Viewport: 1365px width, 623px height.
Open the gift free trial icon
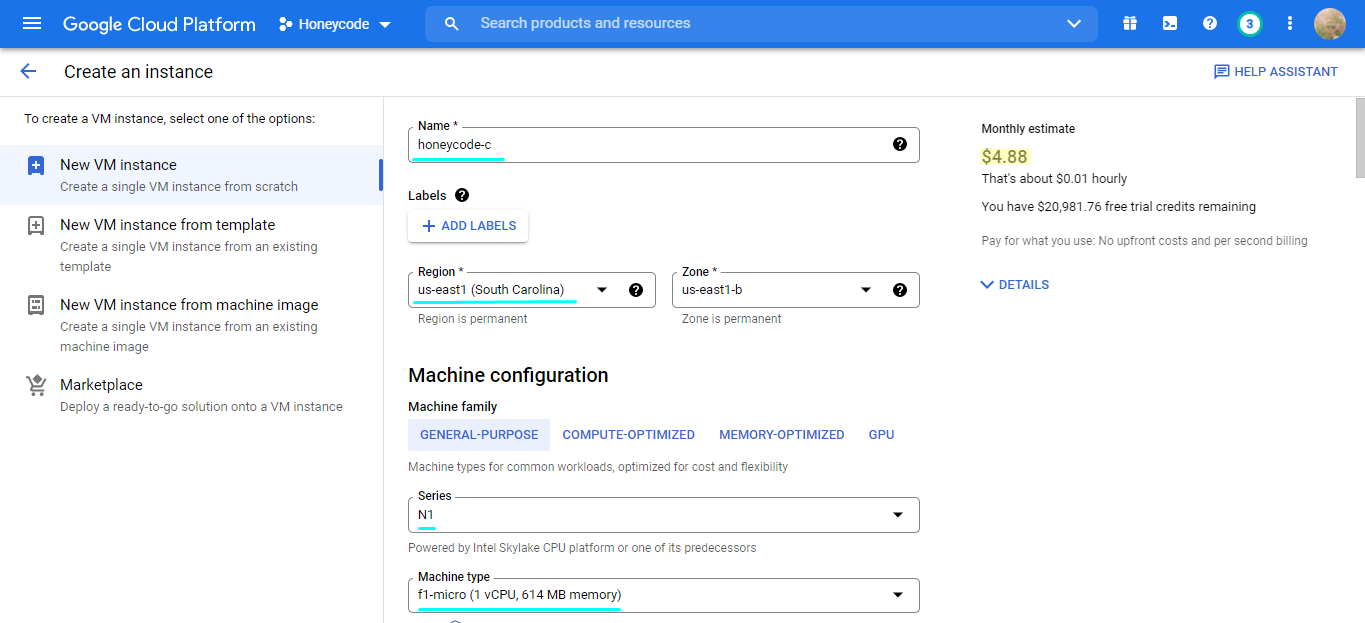[1130, 23]
